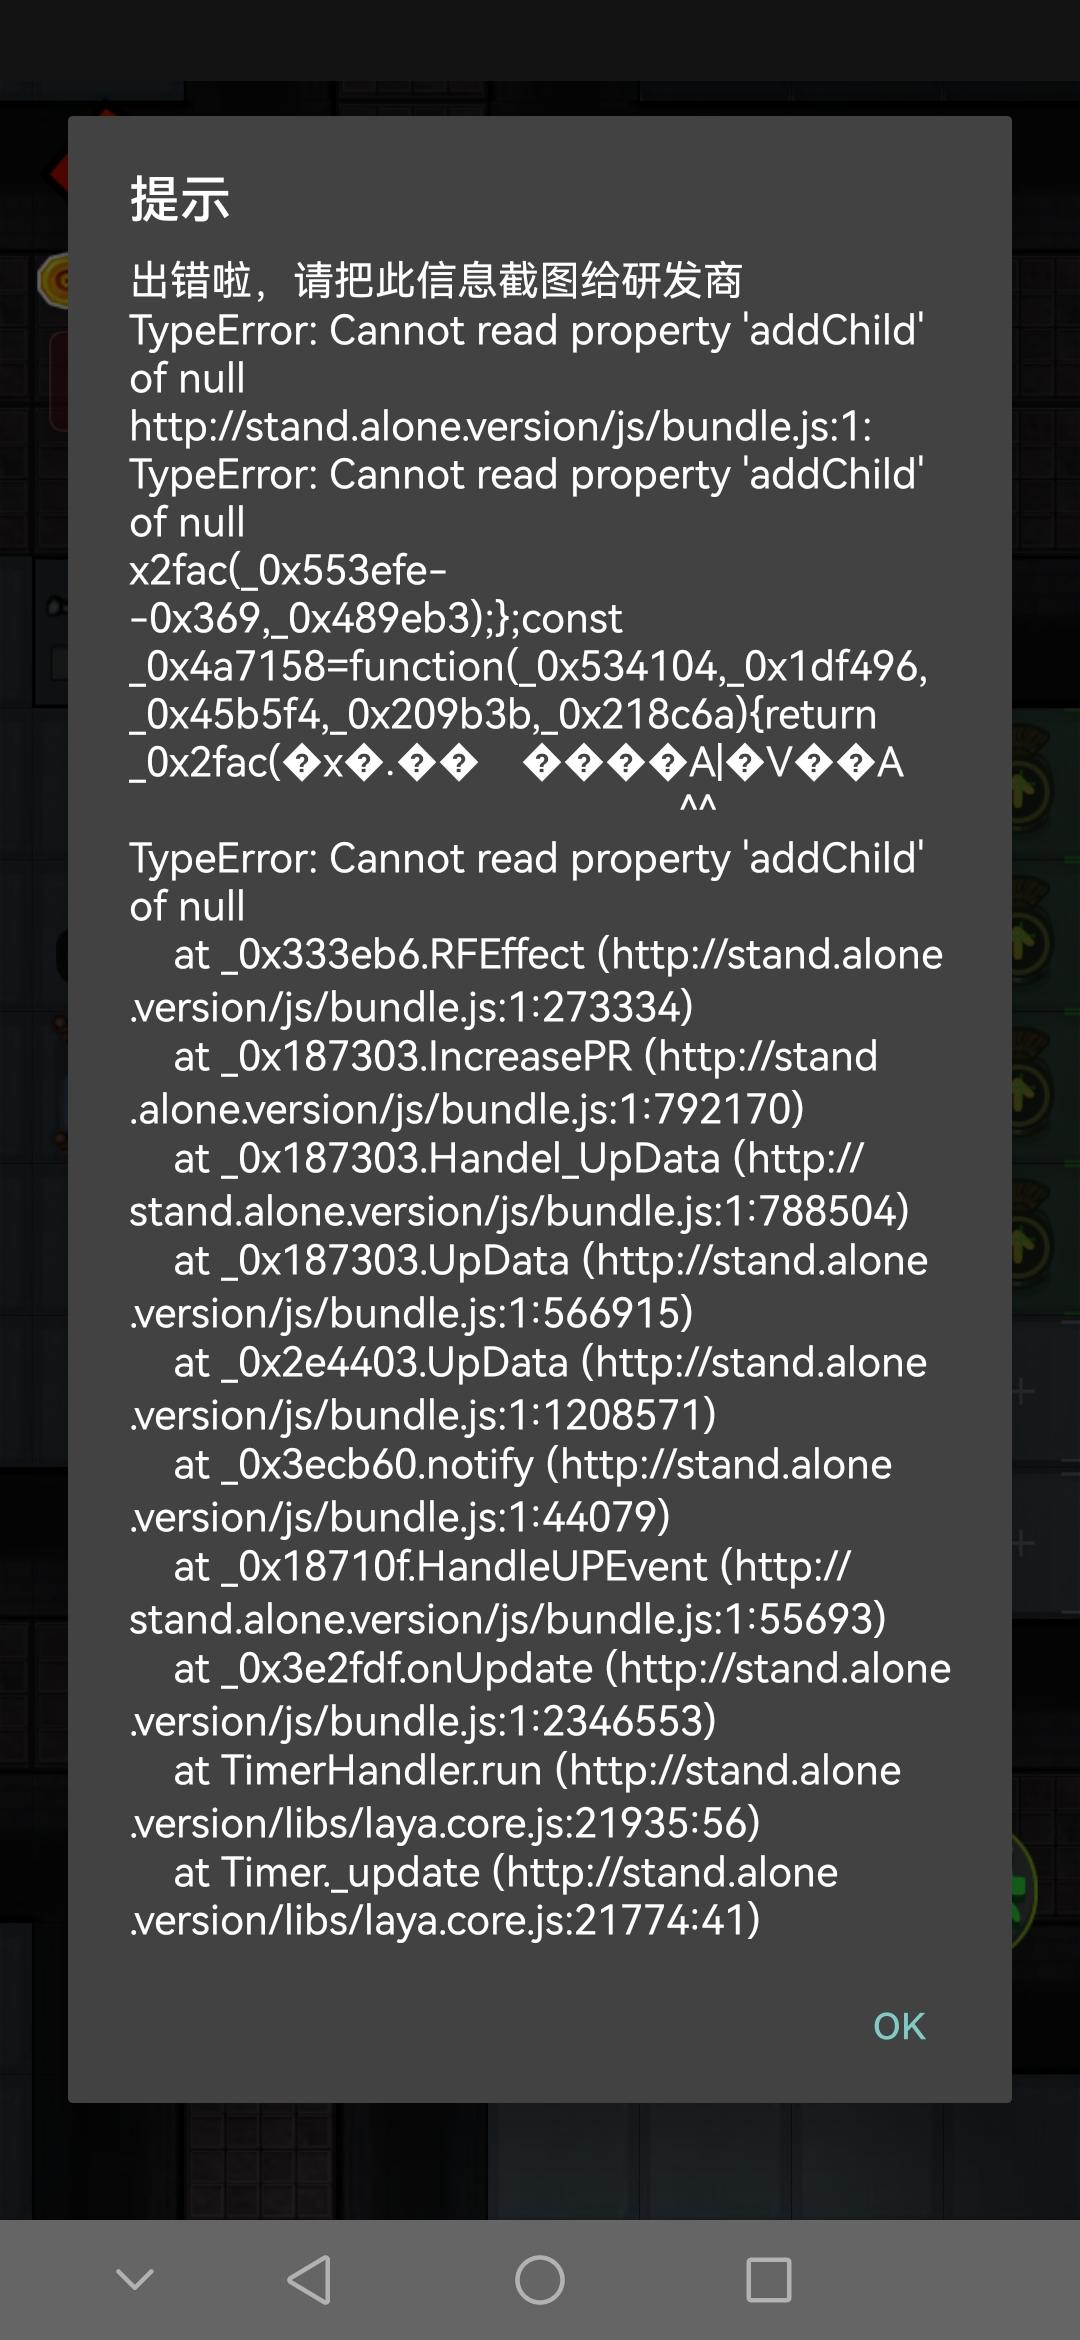1080x2340 pixels.
Task: Tap the topmost yellow upgrade arrow badge
Action: [x=1030, y=790]
